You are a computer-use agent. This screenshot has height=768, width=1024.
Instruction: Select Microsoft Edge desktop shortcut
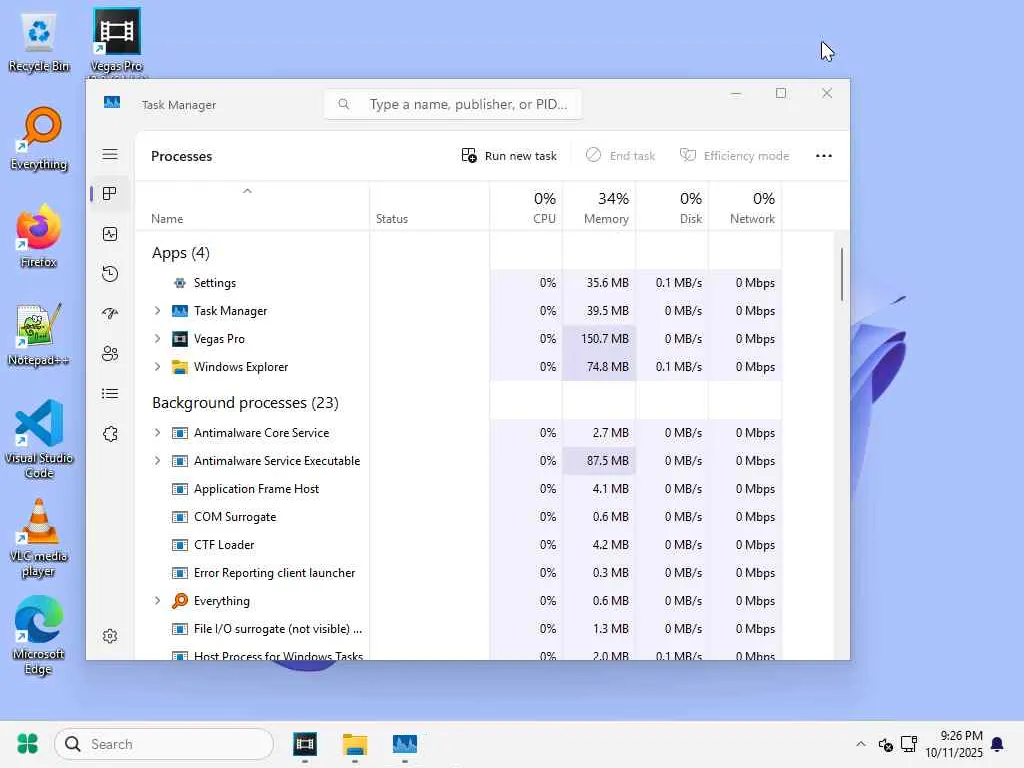(x=39, y=635)
